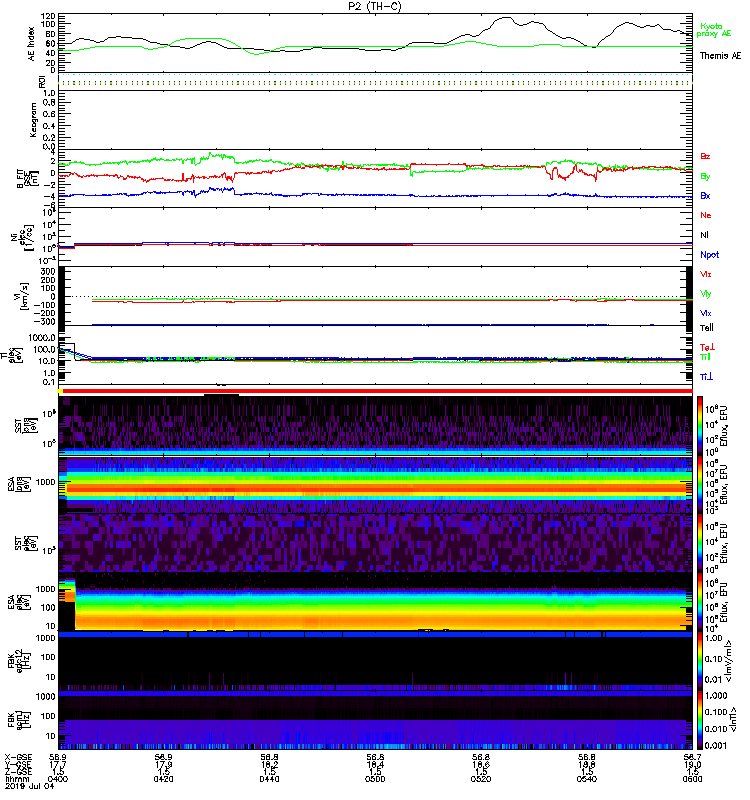This screenshot has height=800, width=750.
Task: Click the "0540" time axis label
Action: point(587,779)
